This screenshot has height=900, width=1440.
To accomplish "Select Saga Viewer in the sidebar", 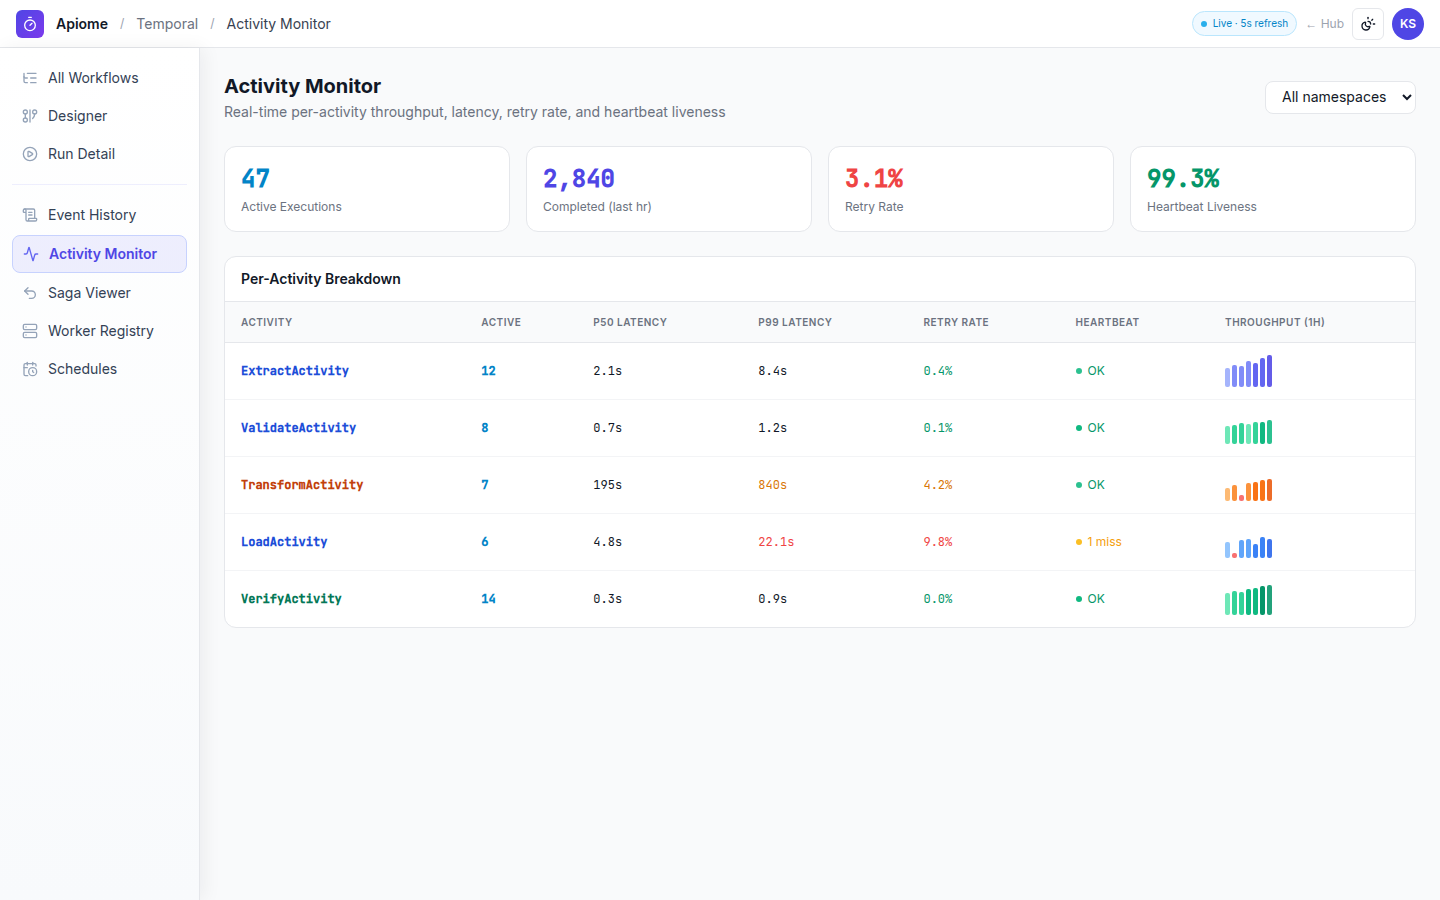I will (x=99, y=293).
